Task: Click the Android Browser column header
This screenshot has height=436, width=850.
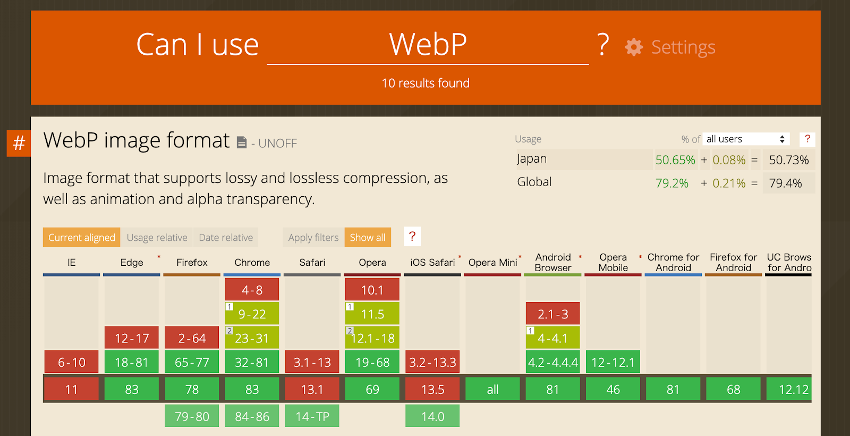Action: (x=553, y=263)
